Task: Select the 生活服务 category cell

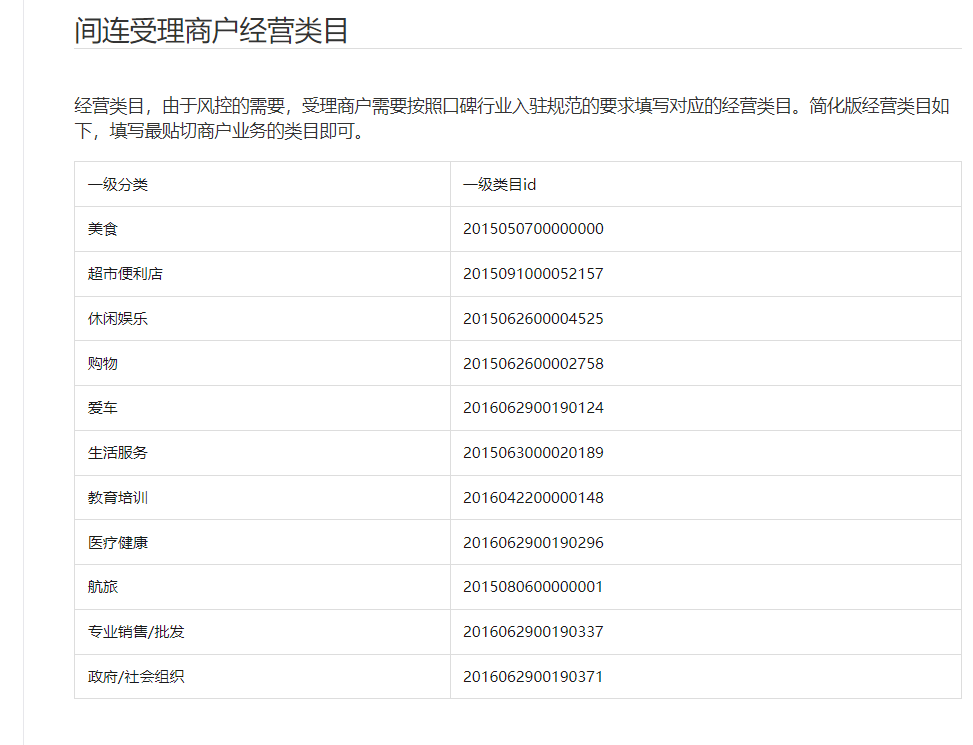Action: pyautogui.click(x=118, y=453)
